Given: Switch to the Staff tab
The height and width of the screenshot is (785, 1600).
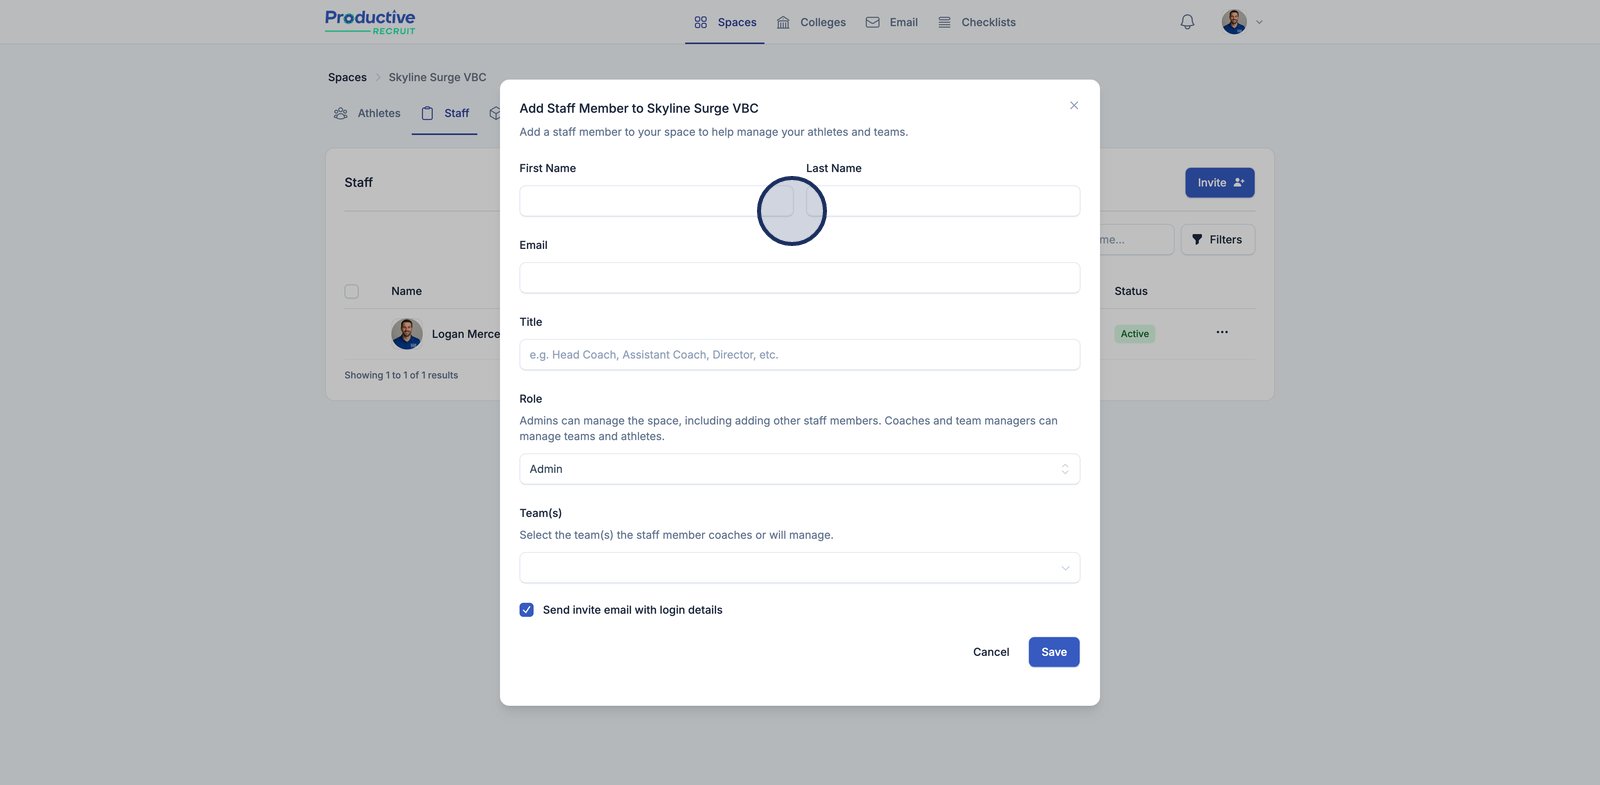Looking at the screenshot, I should pos(445,114).
